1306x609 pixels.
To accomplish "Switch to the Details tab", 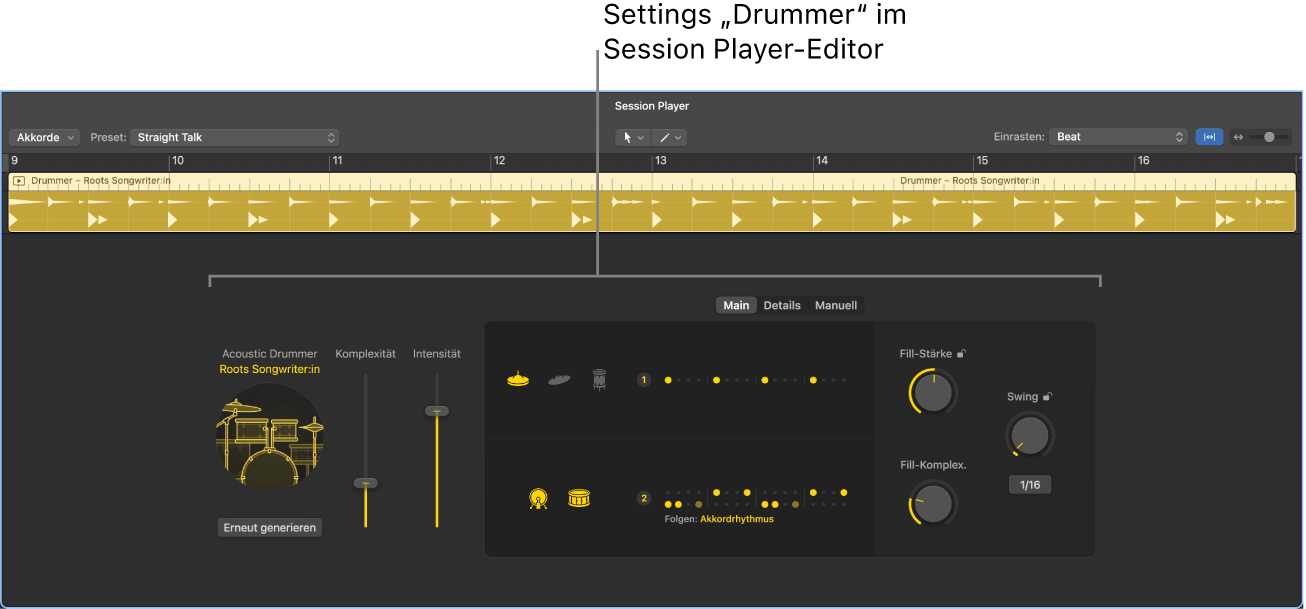I will coord(782,305).
